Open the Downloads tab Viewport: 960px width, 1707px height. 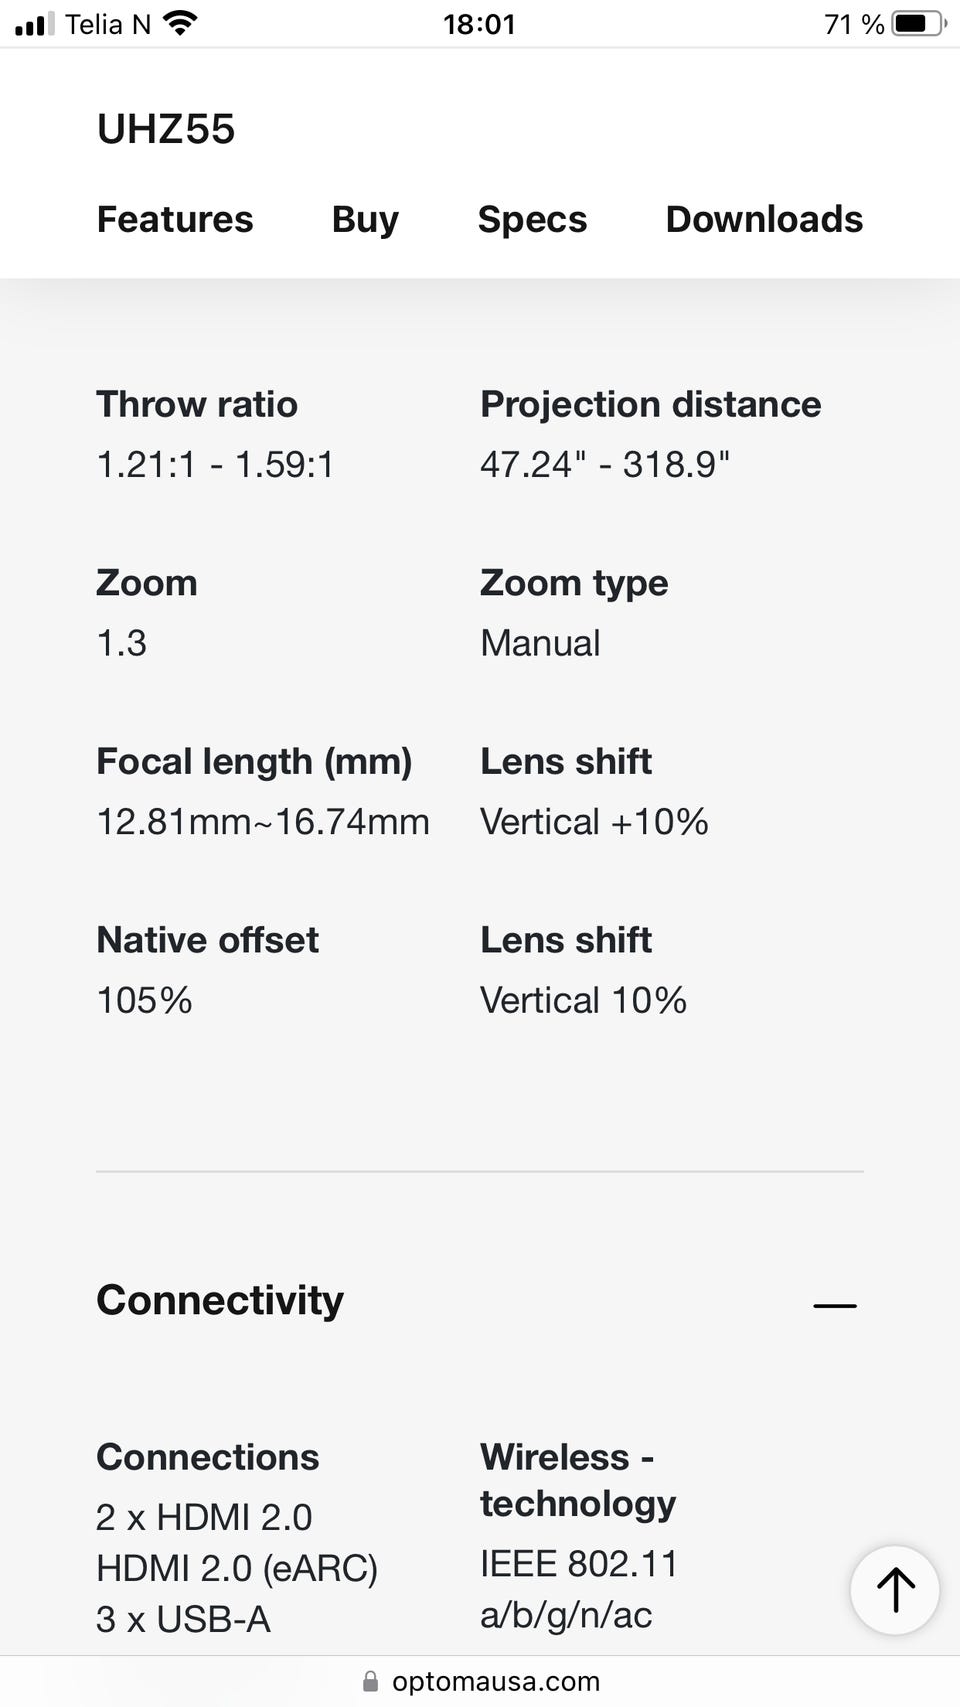[764, 219]
